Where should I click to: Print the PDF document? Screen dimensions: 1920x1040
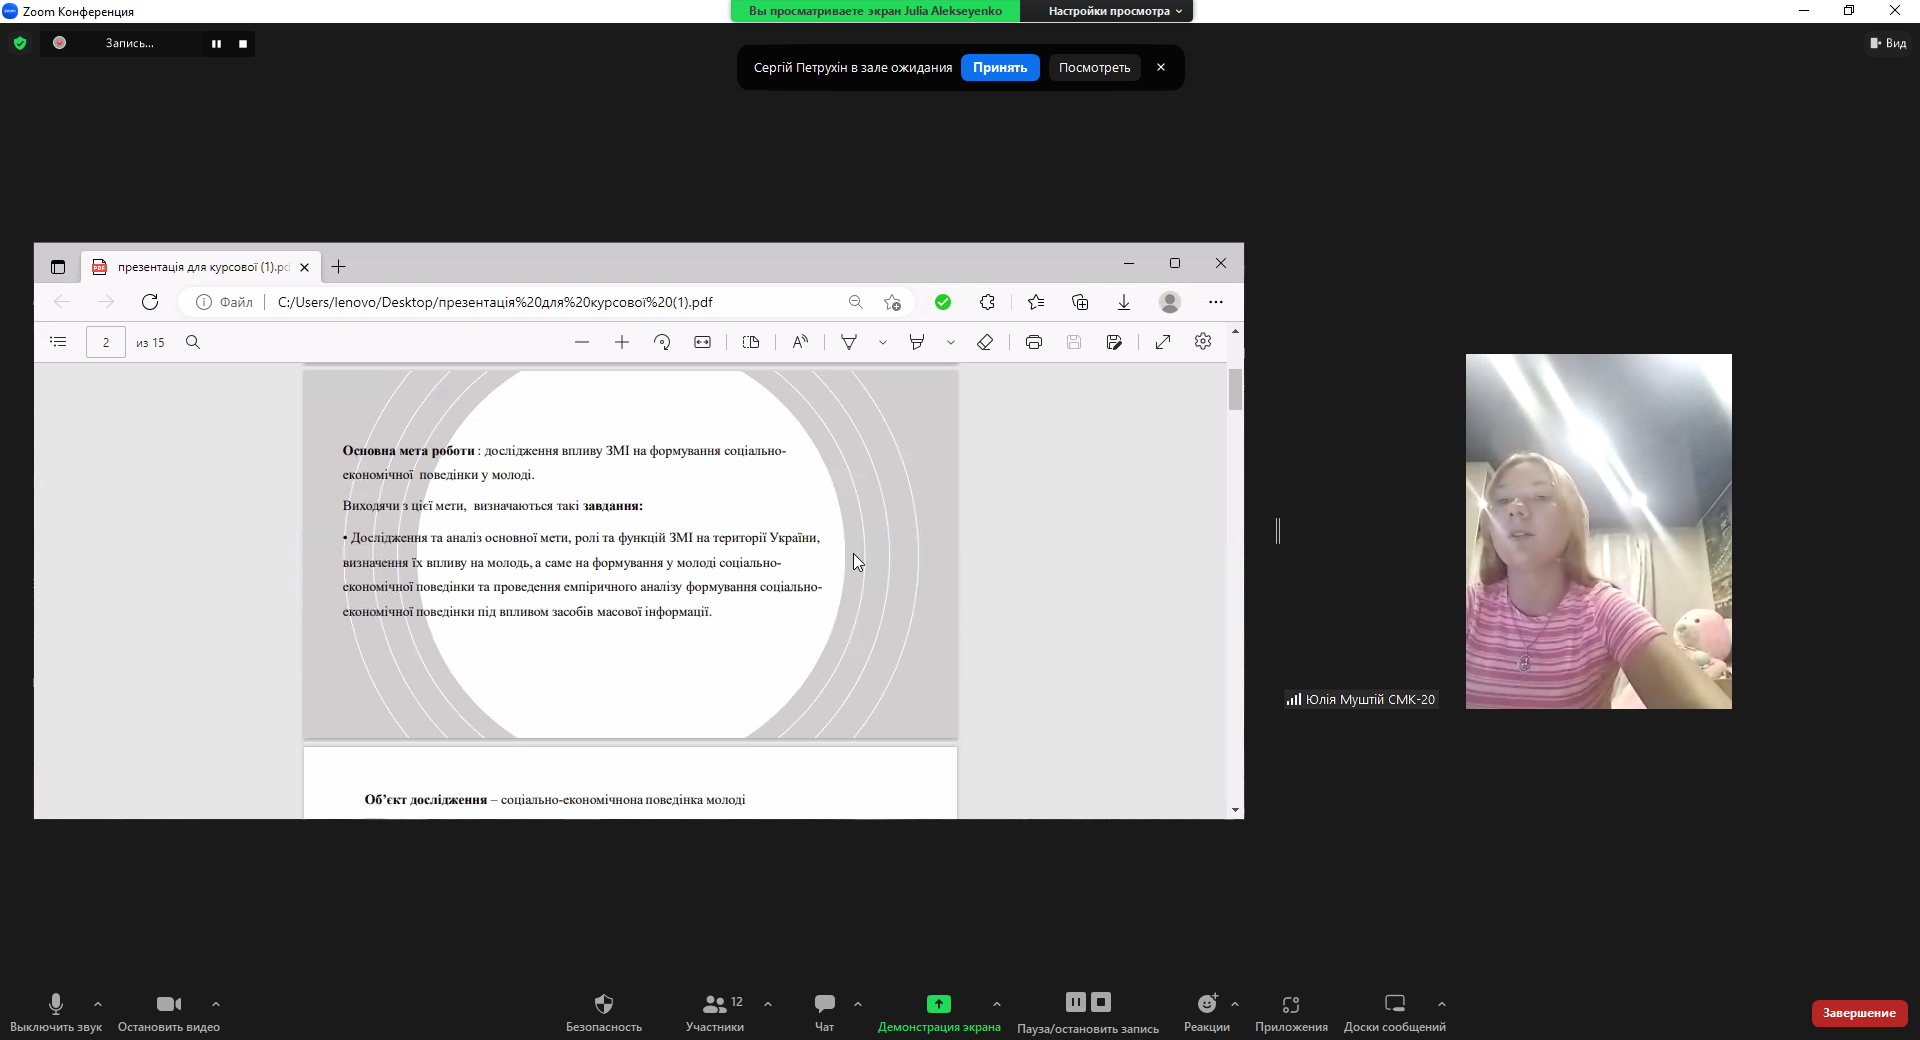coord(1034,342)
